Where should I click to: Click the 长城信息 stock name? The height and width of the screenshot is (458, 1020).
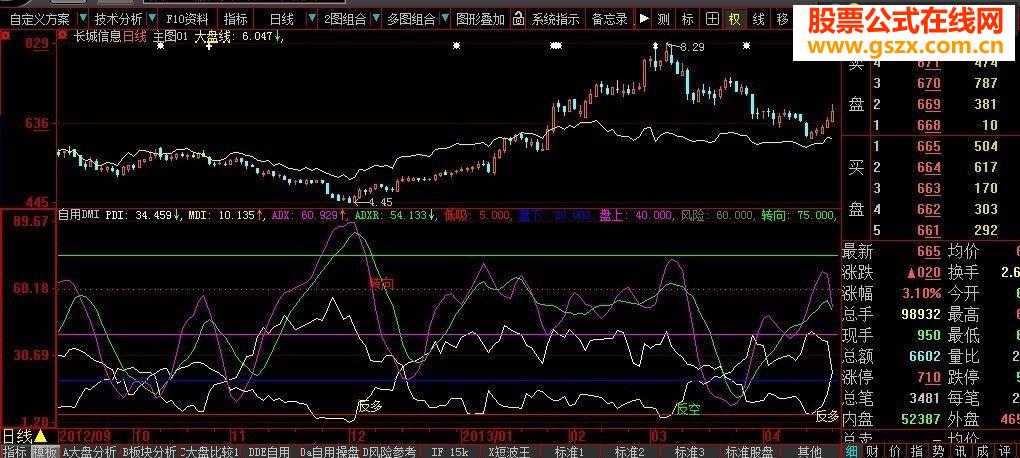(98, 36)
